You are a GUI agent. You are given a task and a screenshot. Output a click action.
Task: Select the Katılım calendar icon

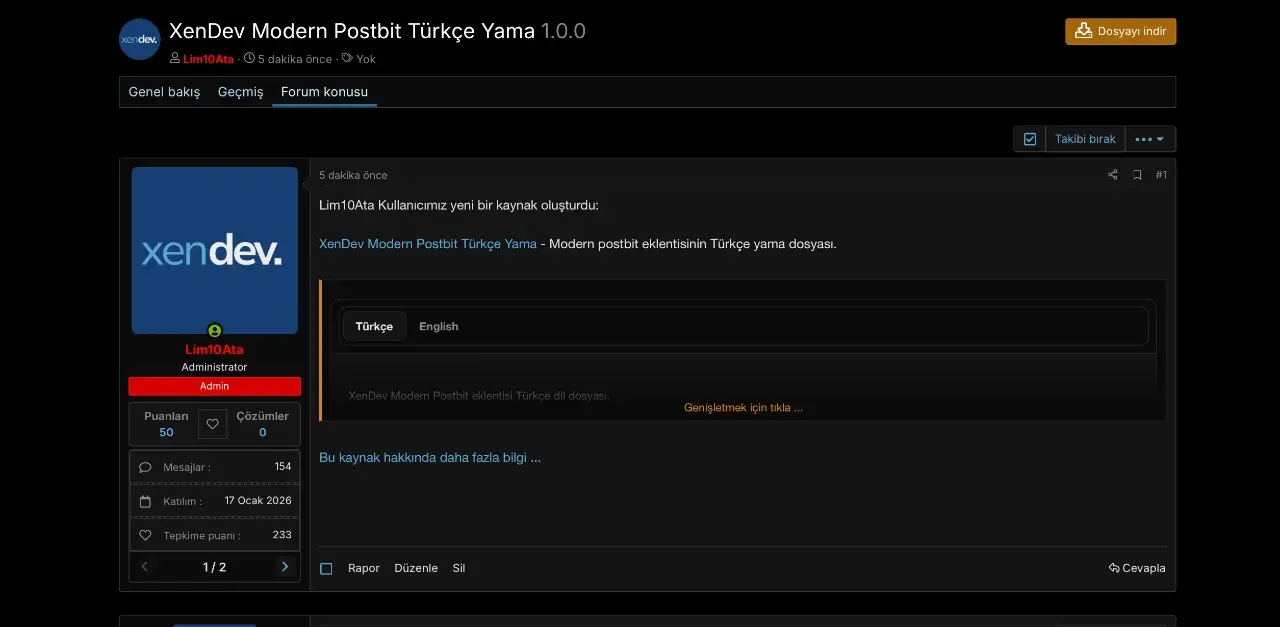click(145, 500)
